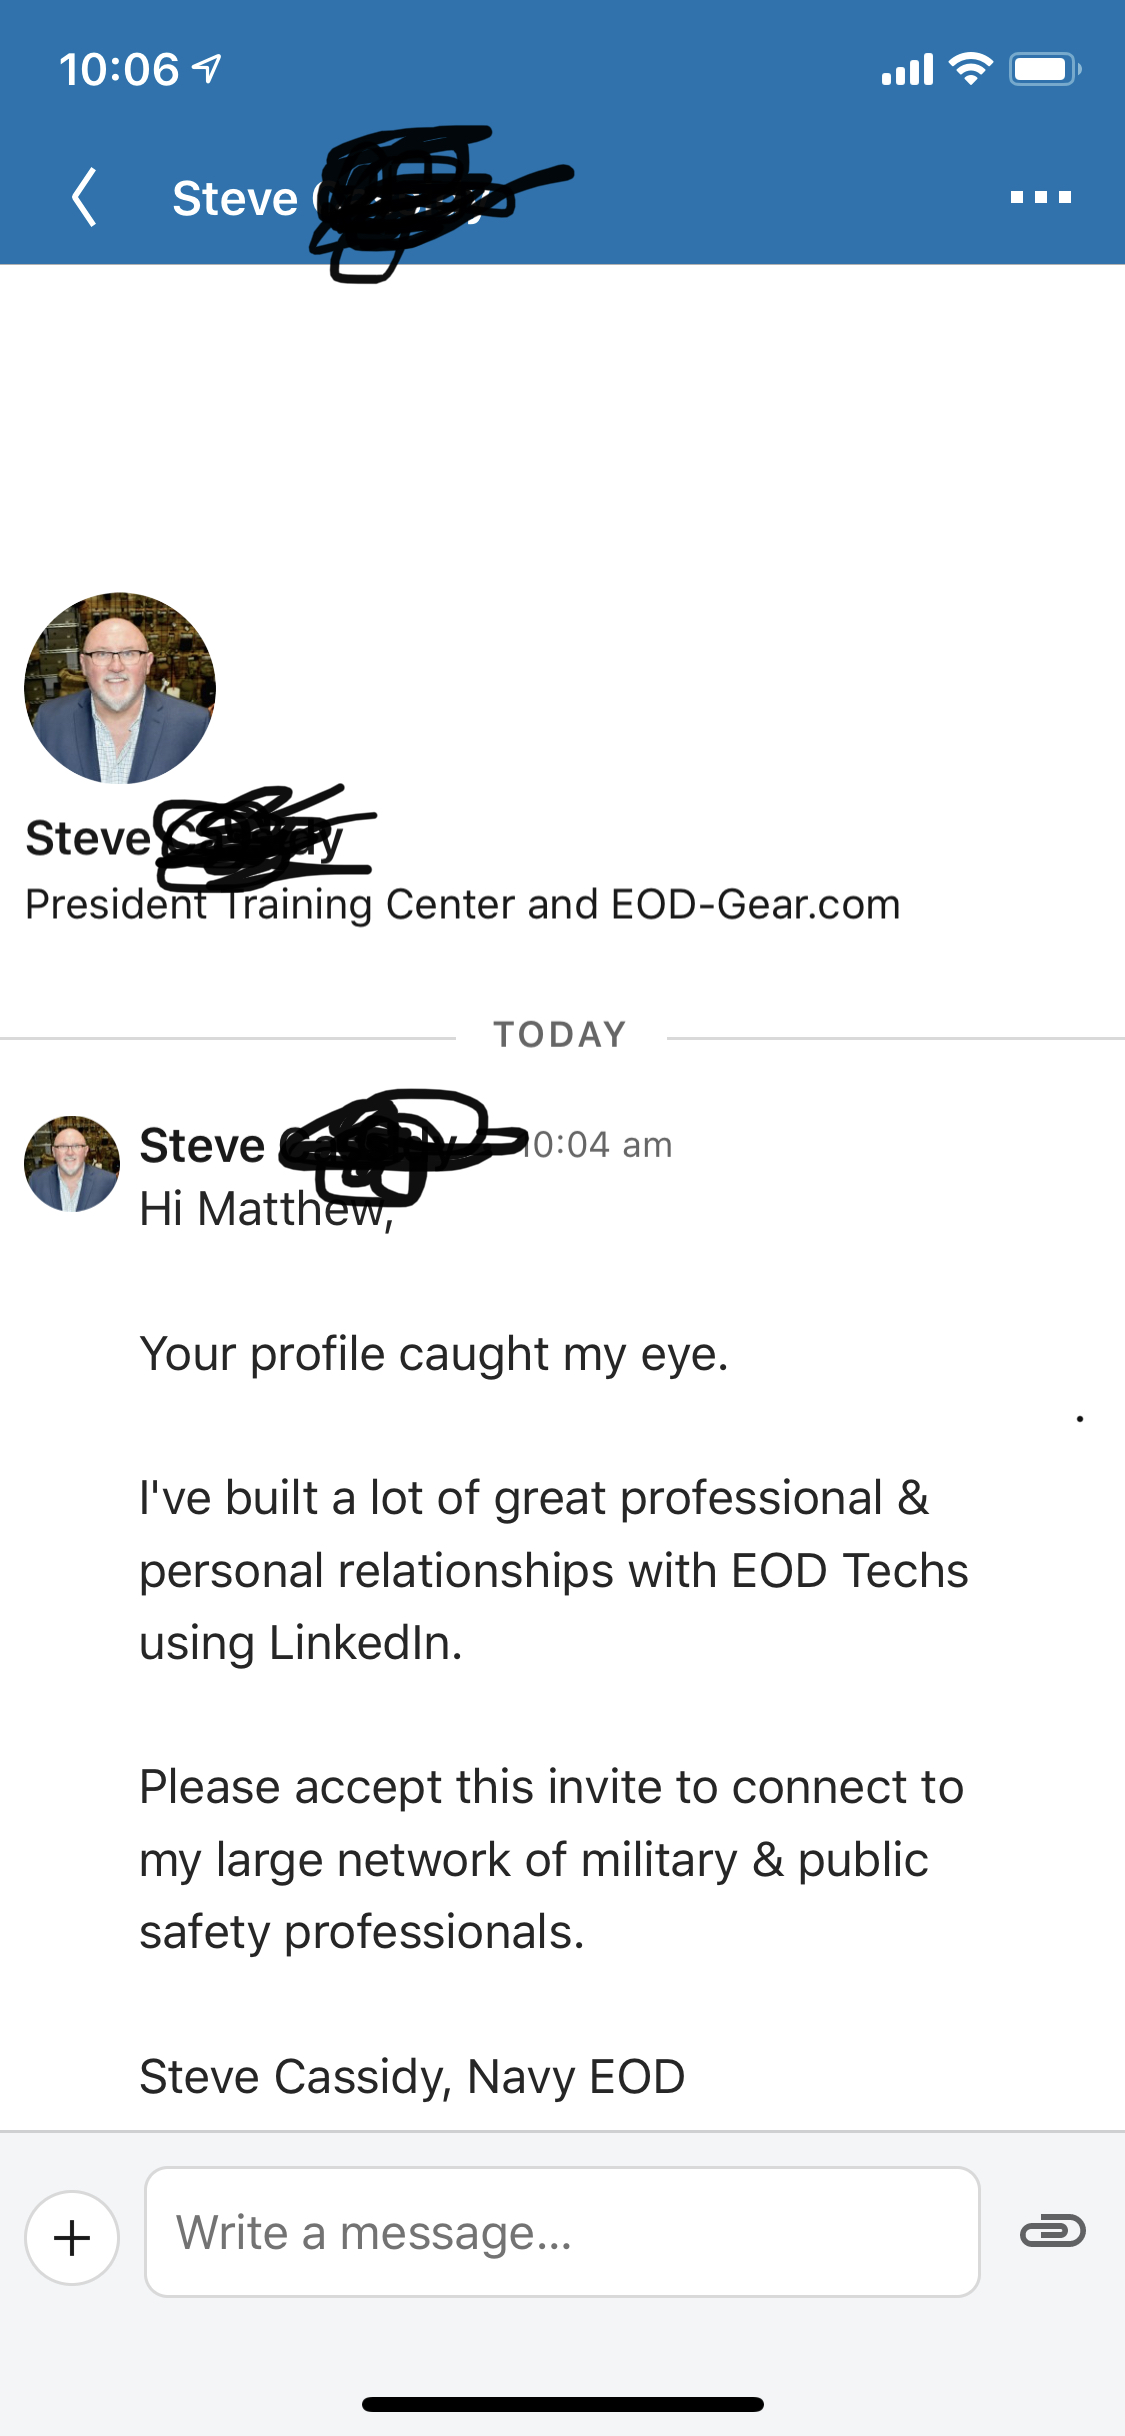This screenshot has height=2436, width=1125.
Task: Tap the location arrow beside the clock
Action: point(207,69)
